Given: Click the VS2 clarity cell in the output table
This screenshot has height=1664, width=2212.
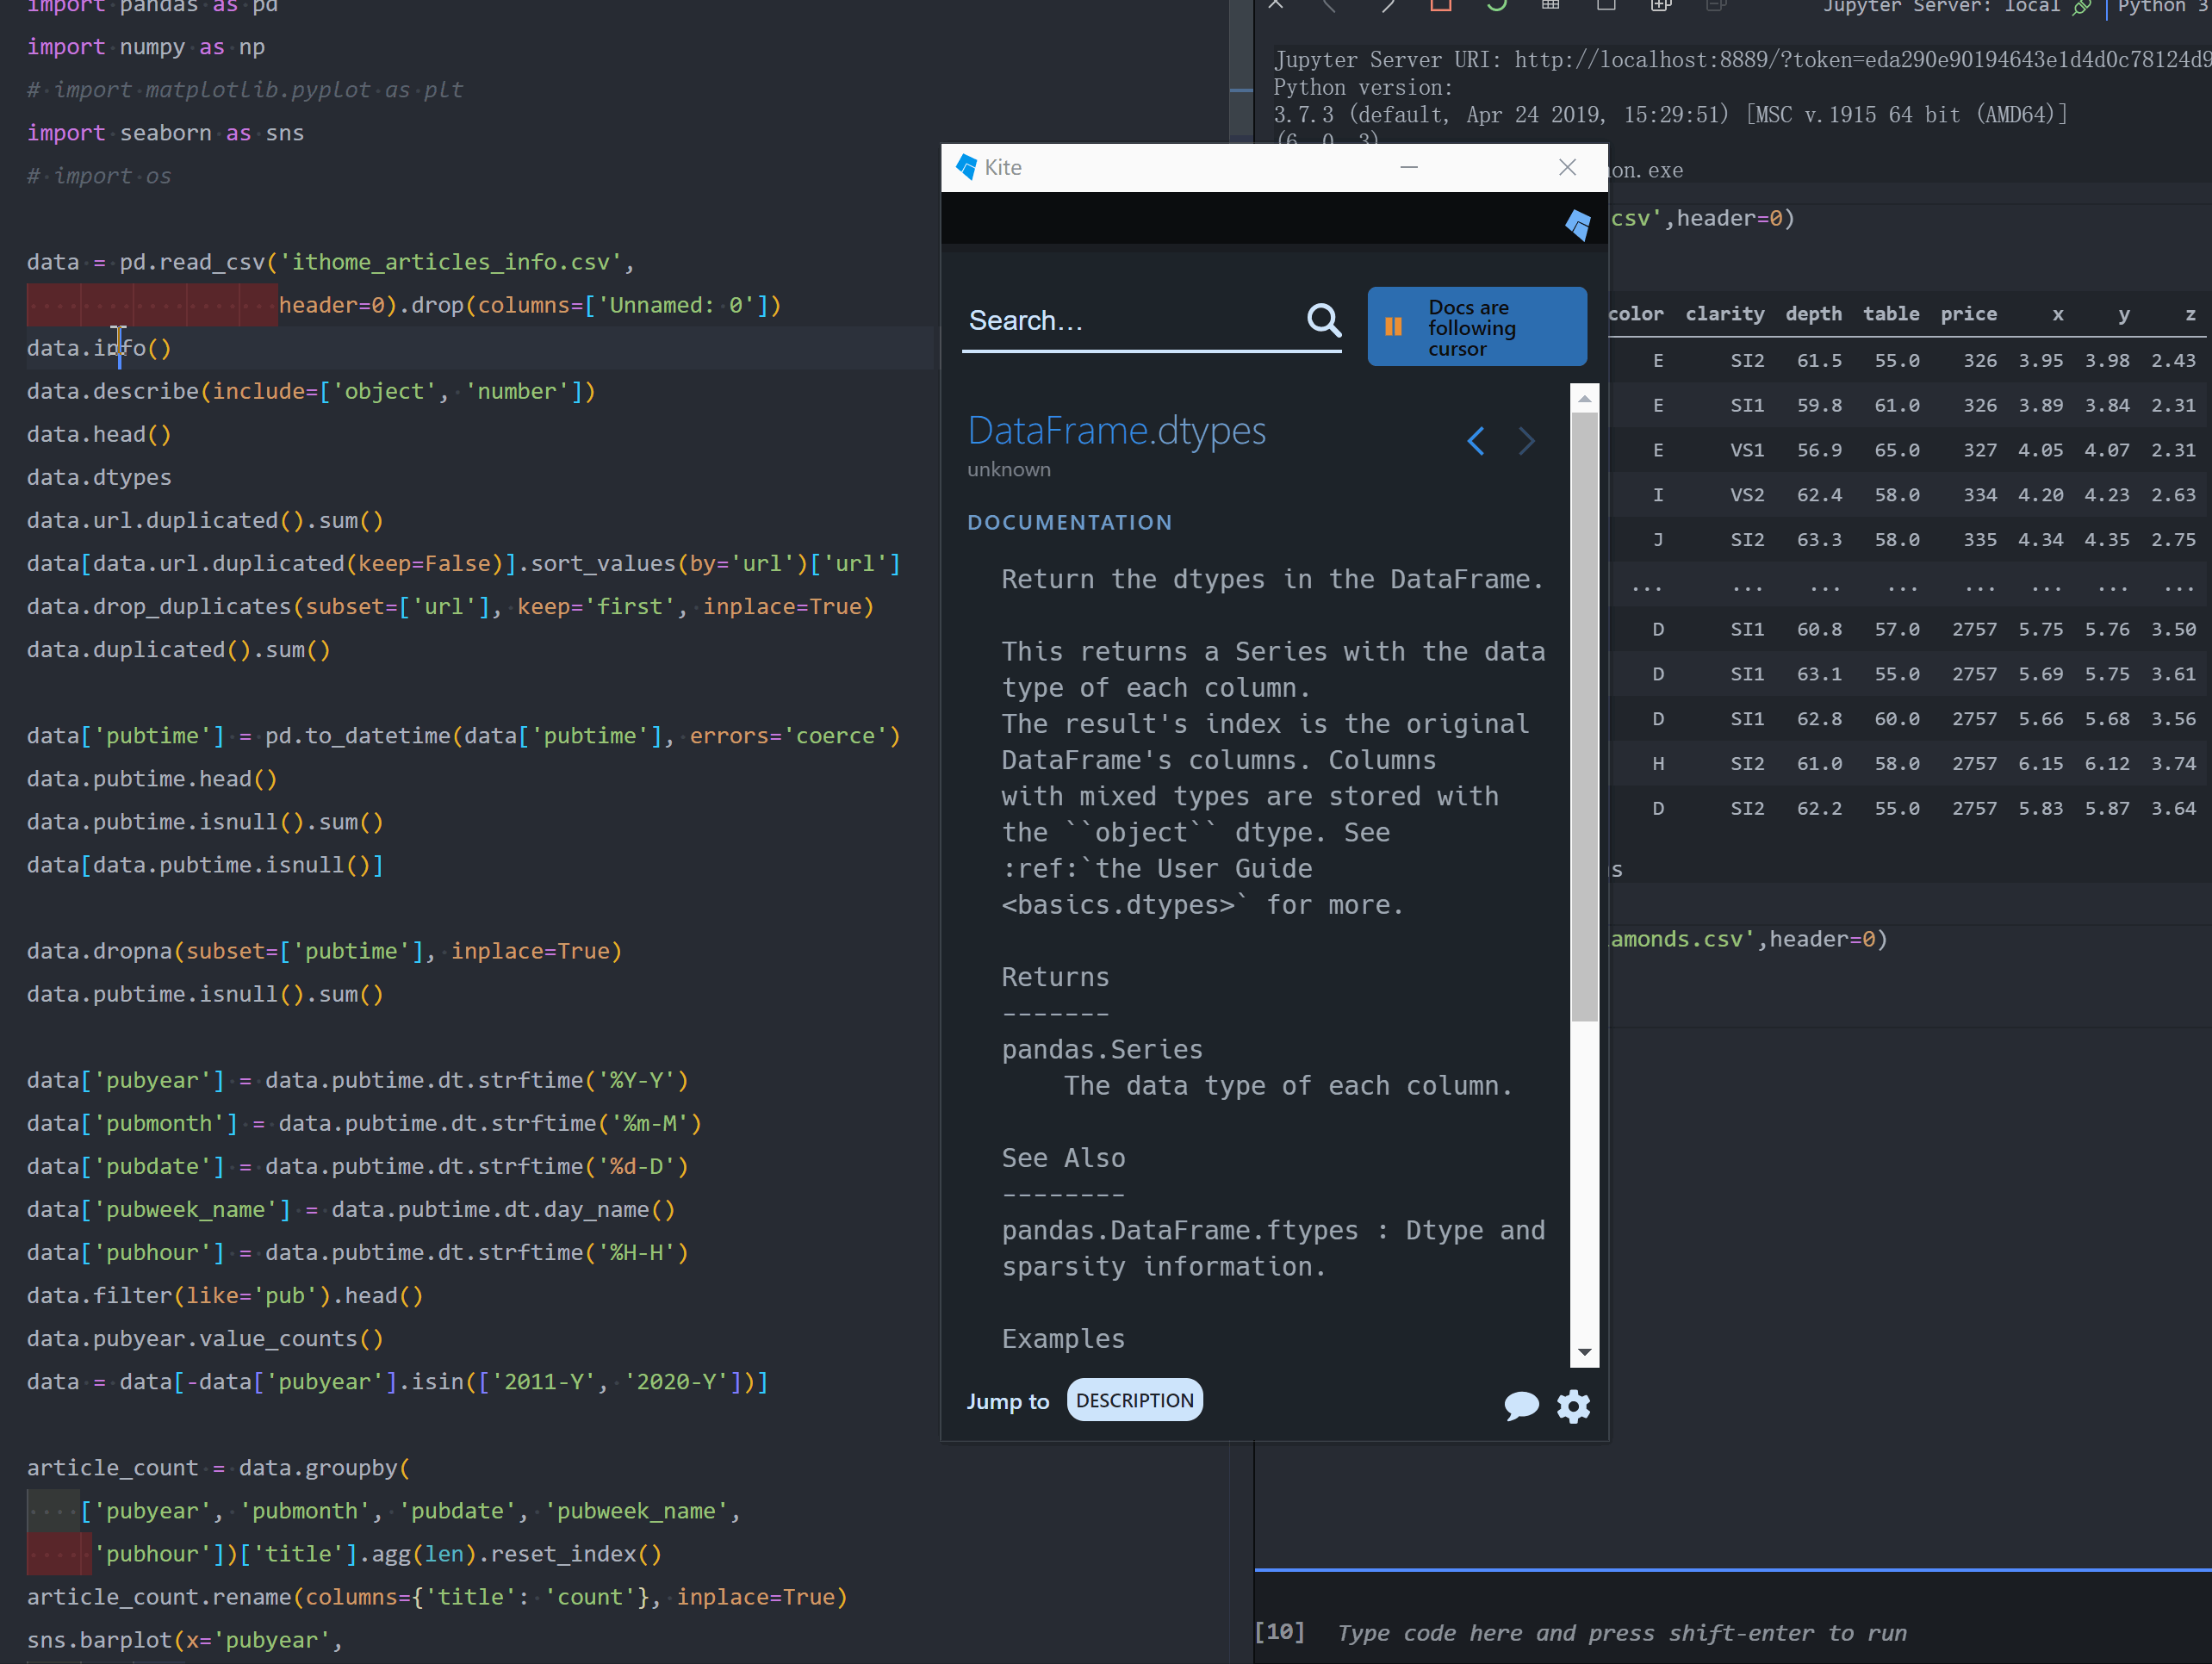Looking at the screenshot, I should coord(1747,495).
